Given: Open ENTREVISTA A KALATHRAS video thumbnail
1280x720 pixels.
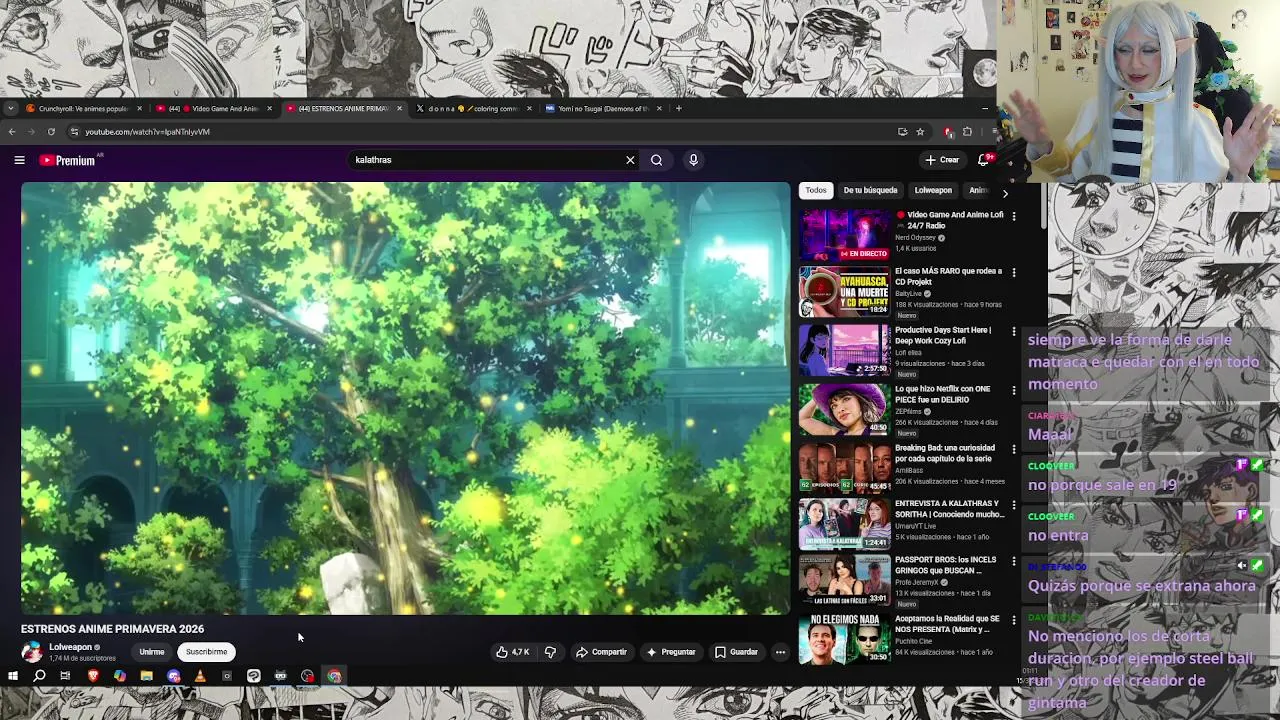Looking at the screenshot, I should coord(844,524).
